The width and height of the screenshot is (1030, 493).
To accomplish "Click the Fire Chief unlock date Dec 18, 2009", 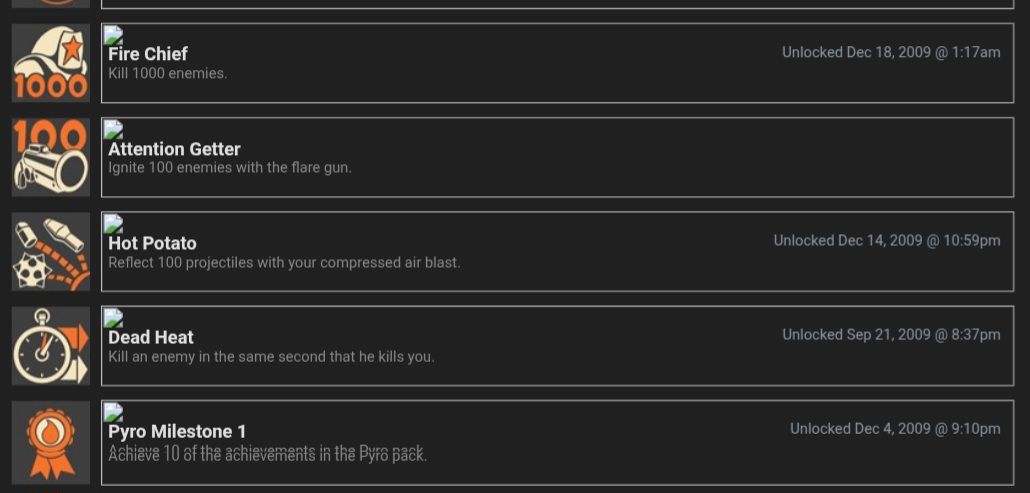I will [890, 52].
